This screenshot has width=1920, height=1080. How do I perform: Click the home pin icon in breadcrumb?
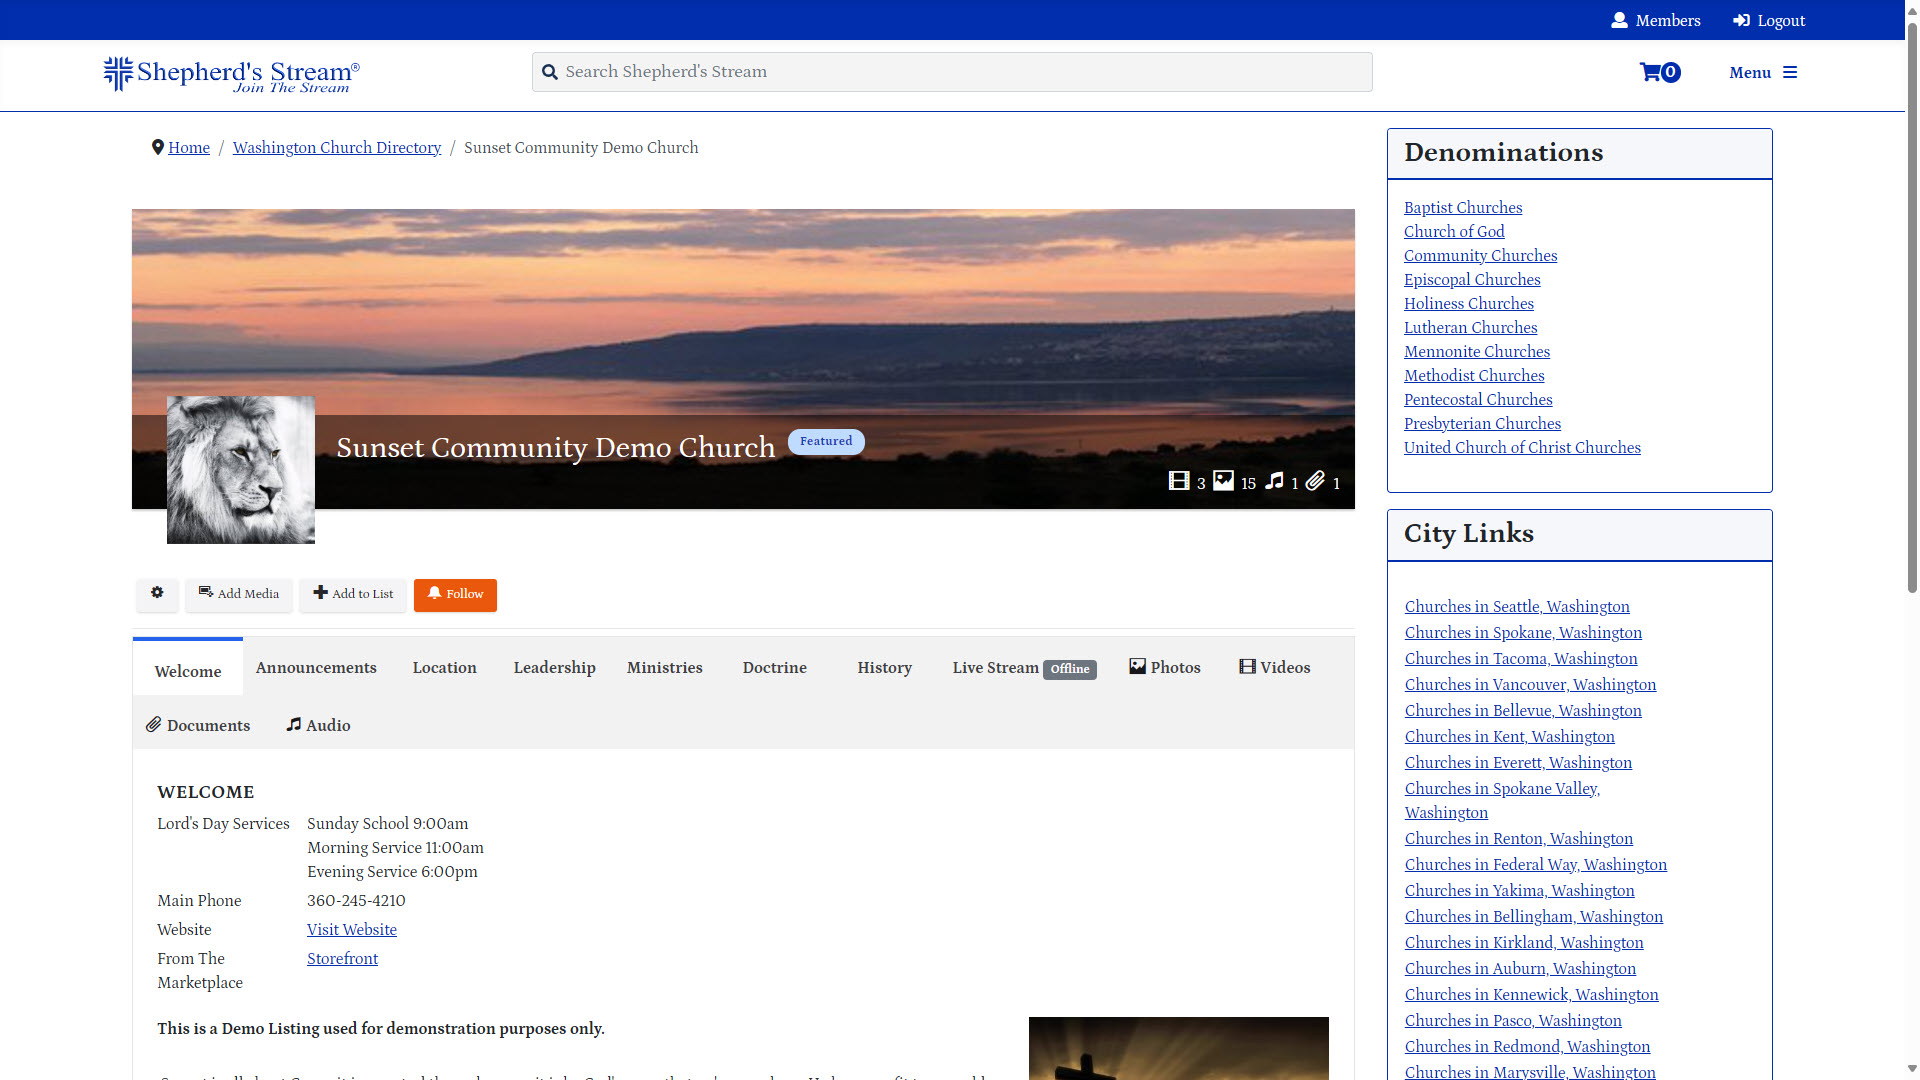coord(158,146)
